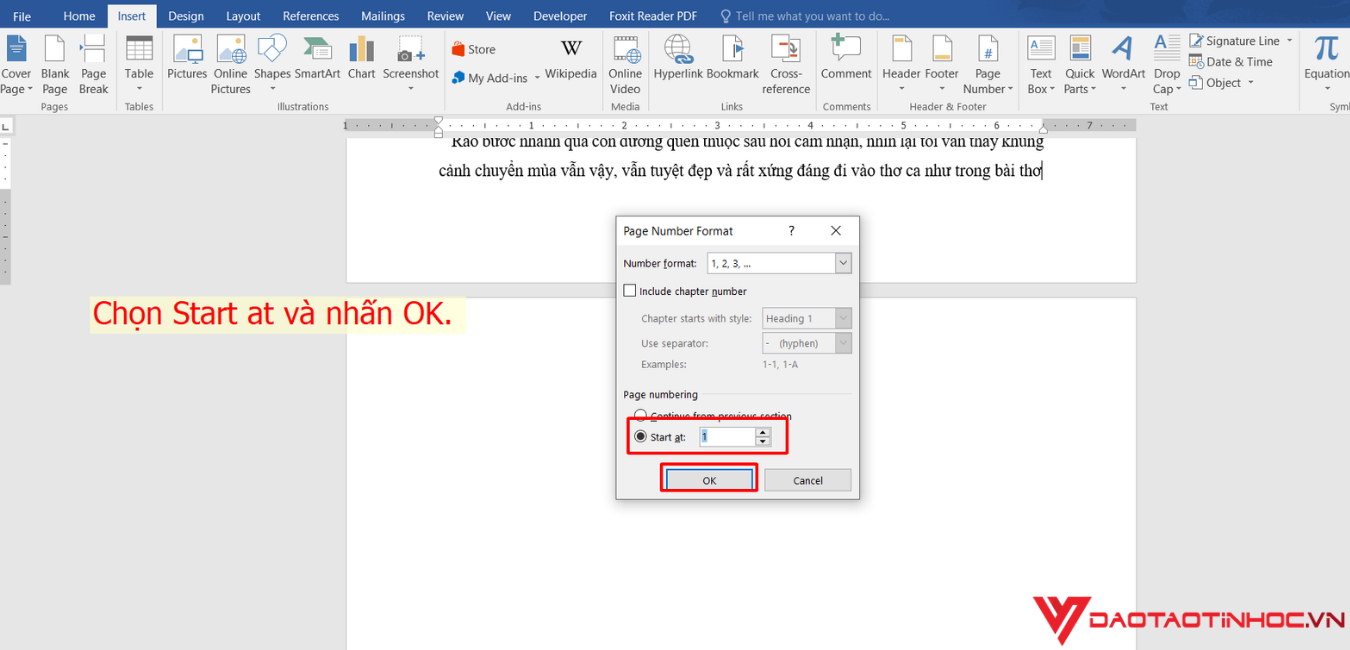Expand Signature Line dropdown arrow
This screenshot has width=1350, height=650.
[x=1289, y=41]
